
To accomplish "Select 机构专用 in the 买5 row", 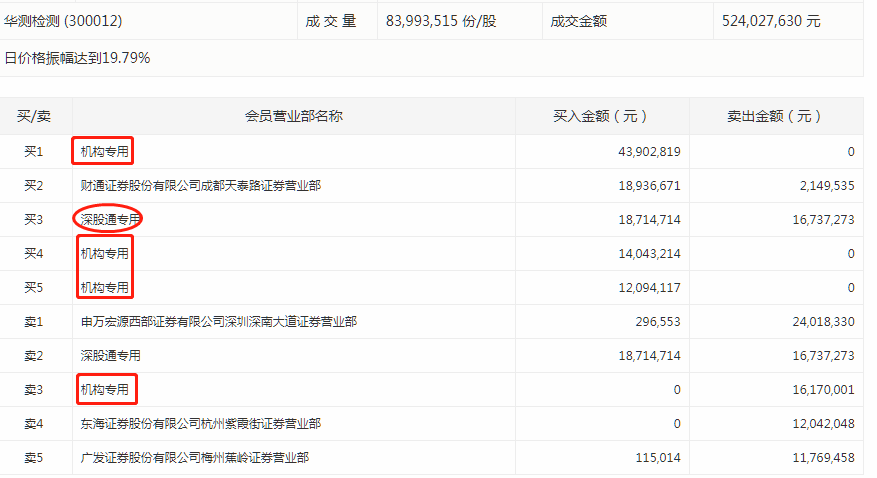I will (105, 288).
